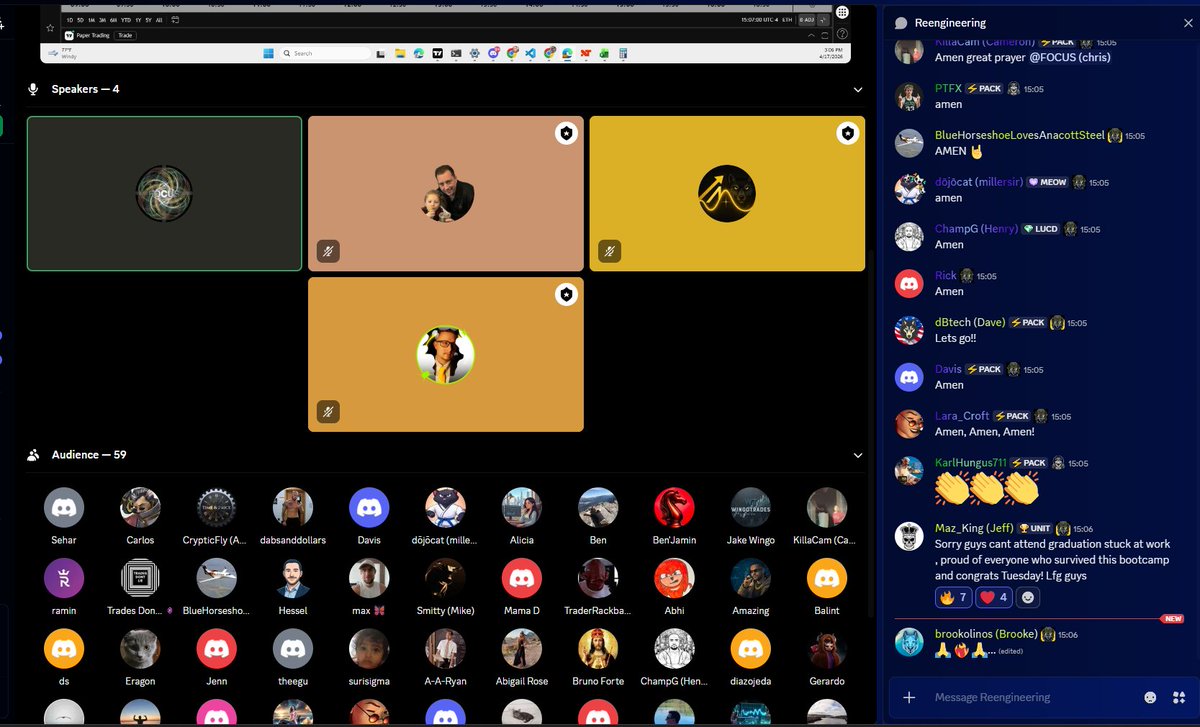Open Balint's orange audience avatar
1200x727 pixels.
tap(827, 578)
